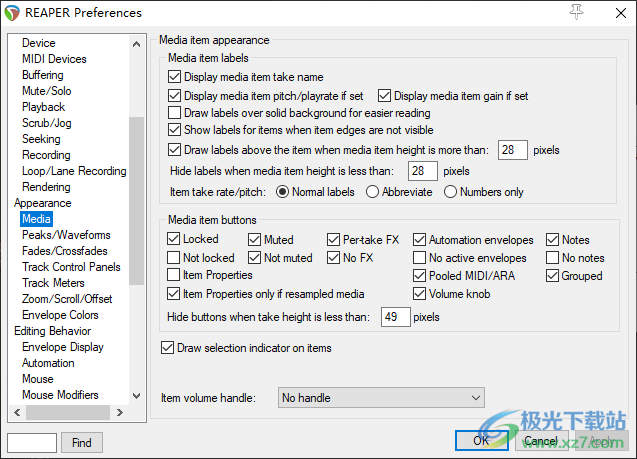The height and width of the screenshot is (459, 637).
Task: Open Peaks/Waveforms preferences page
Action: (66, 235)
